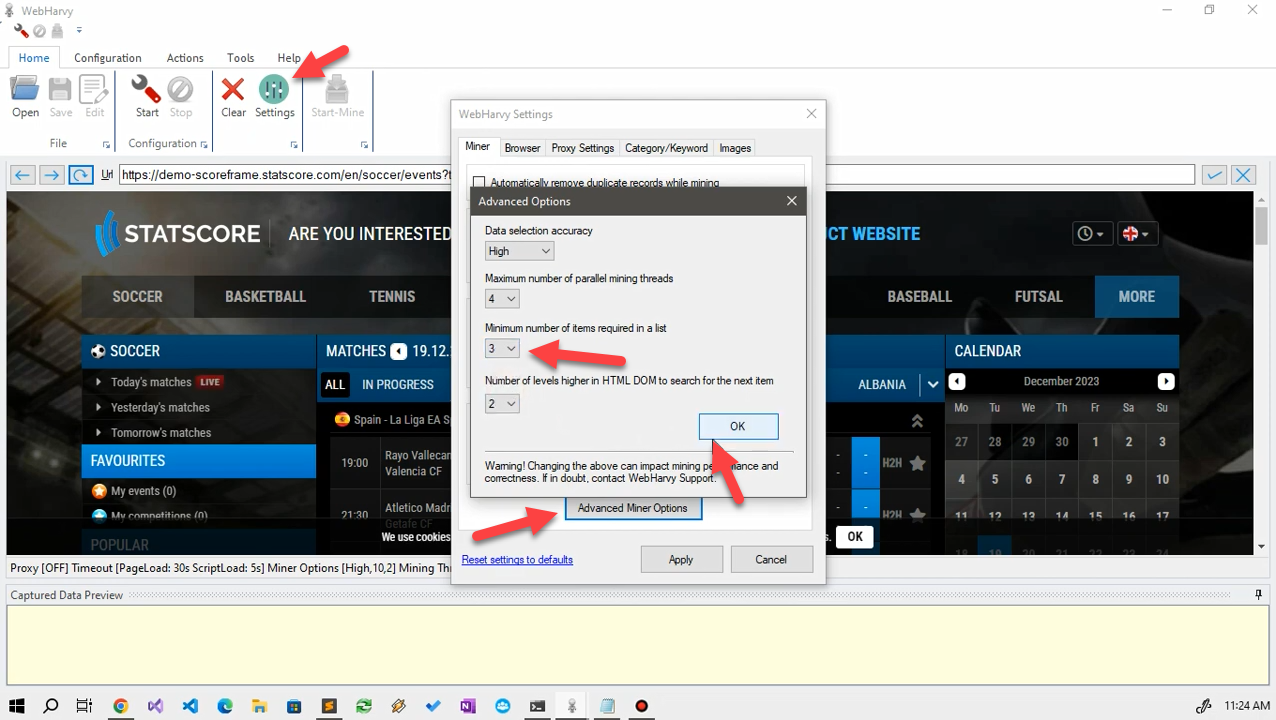Image resolution: width=1276 pixels, height=720 pixels.
Task: Open Google Chrome from the taskbar
Action: click(x=120, y=706)
